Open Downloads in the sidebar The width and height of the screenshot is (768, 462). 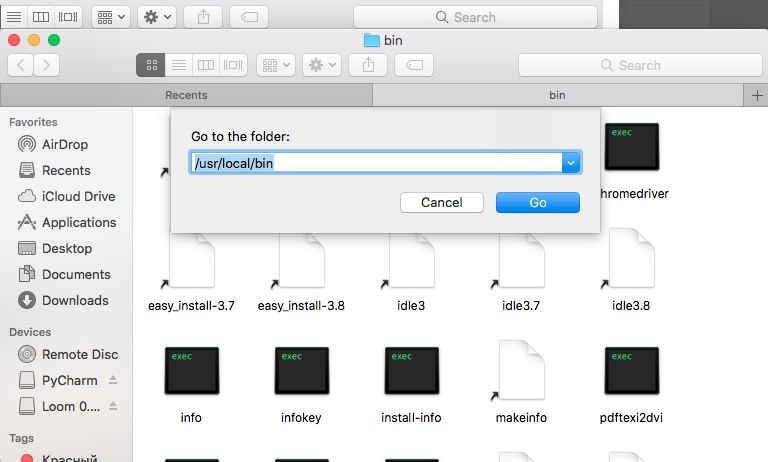tap(63, 300)
